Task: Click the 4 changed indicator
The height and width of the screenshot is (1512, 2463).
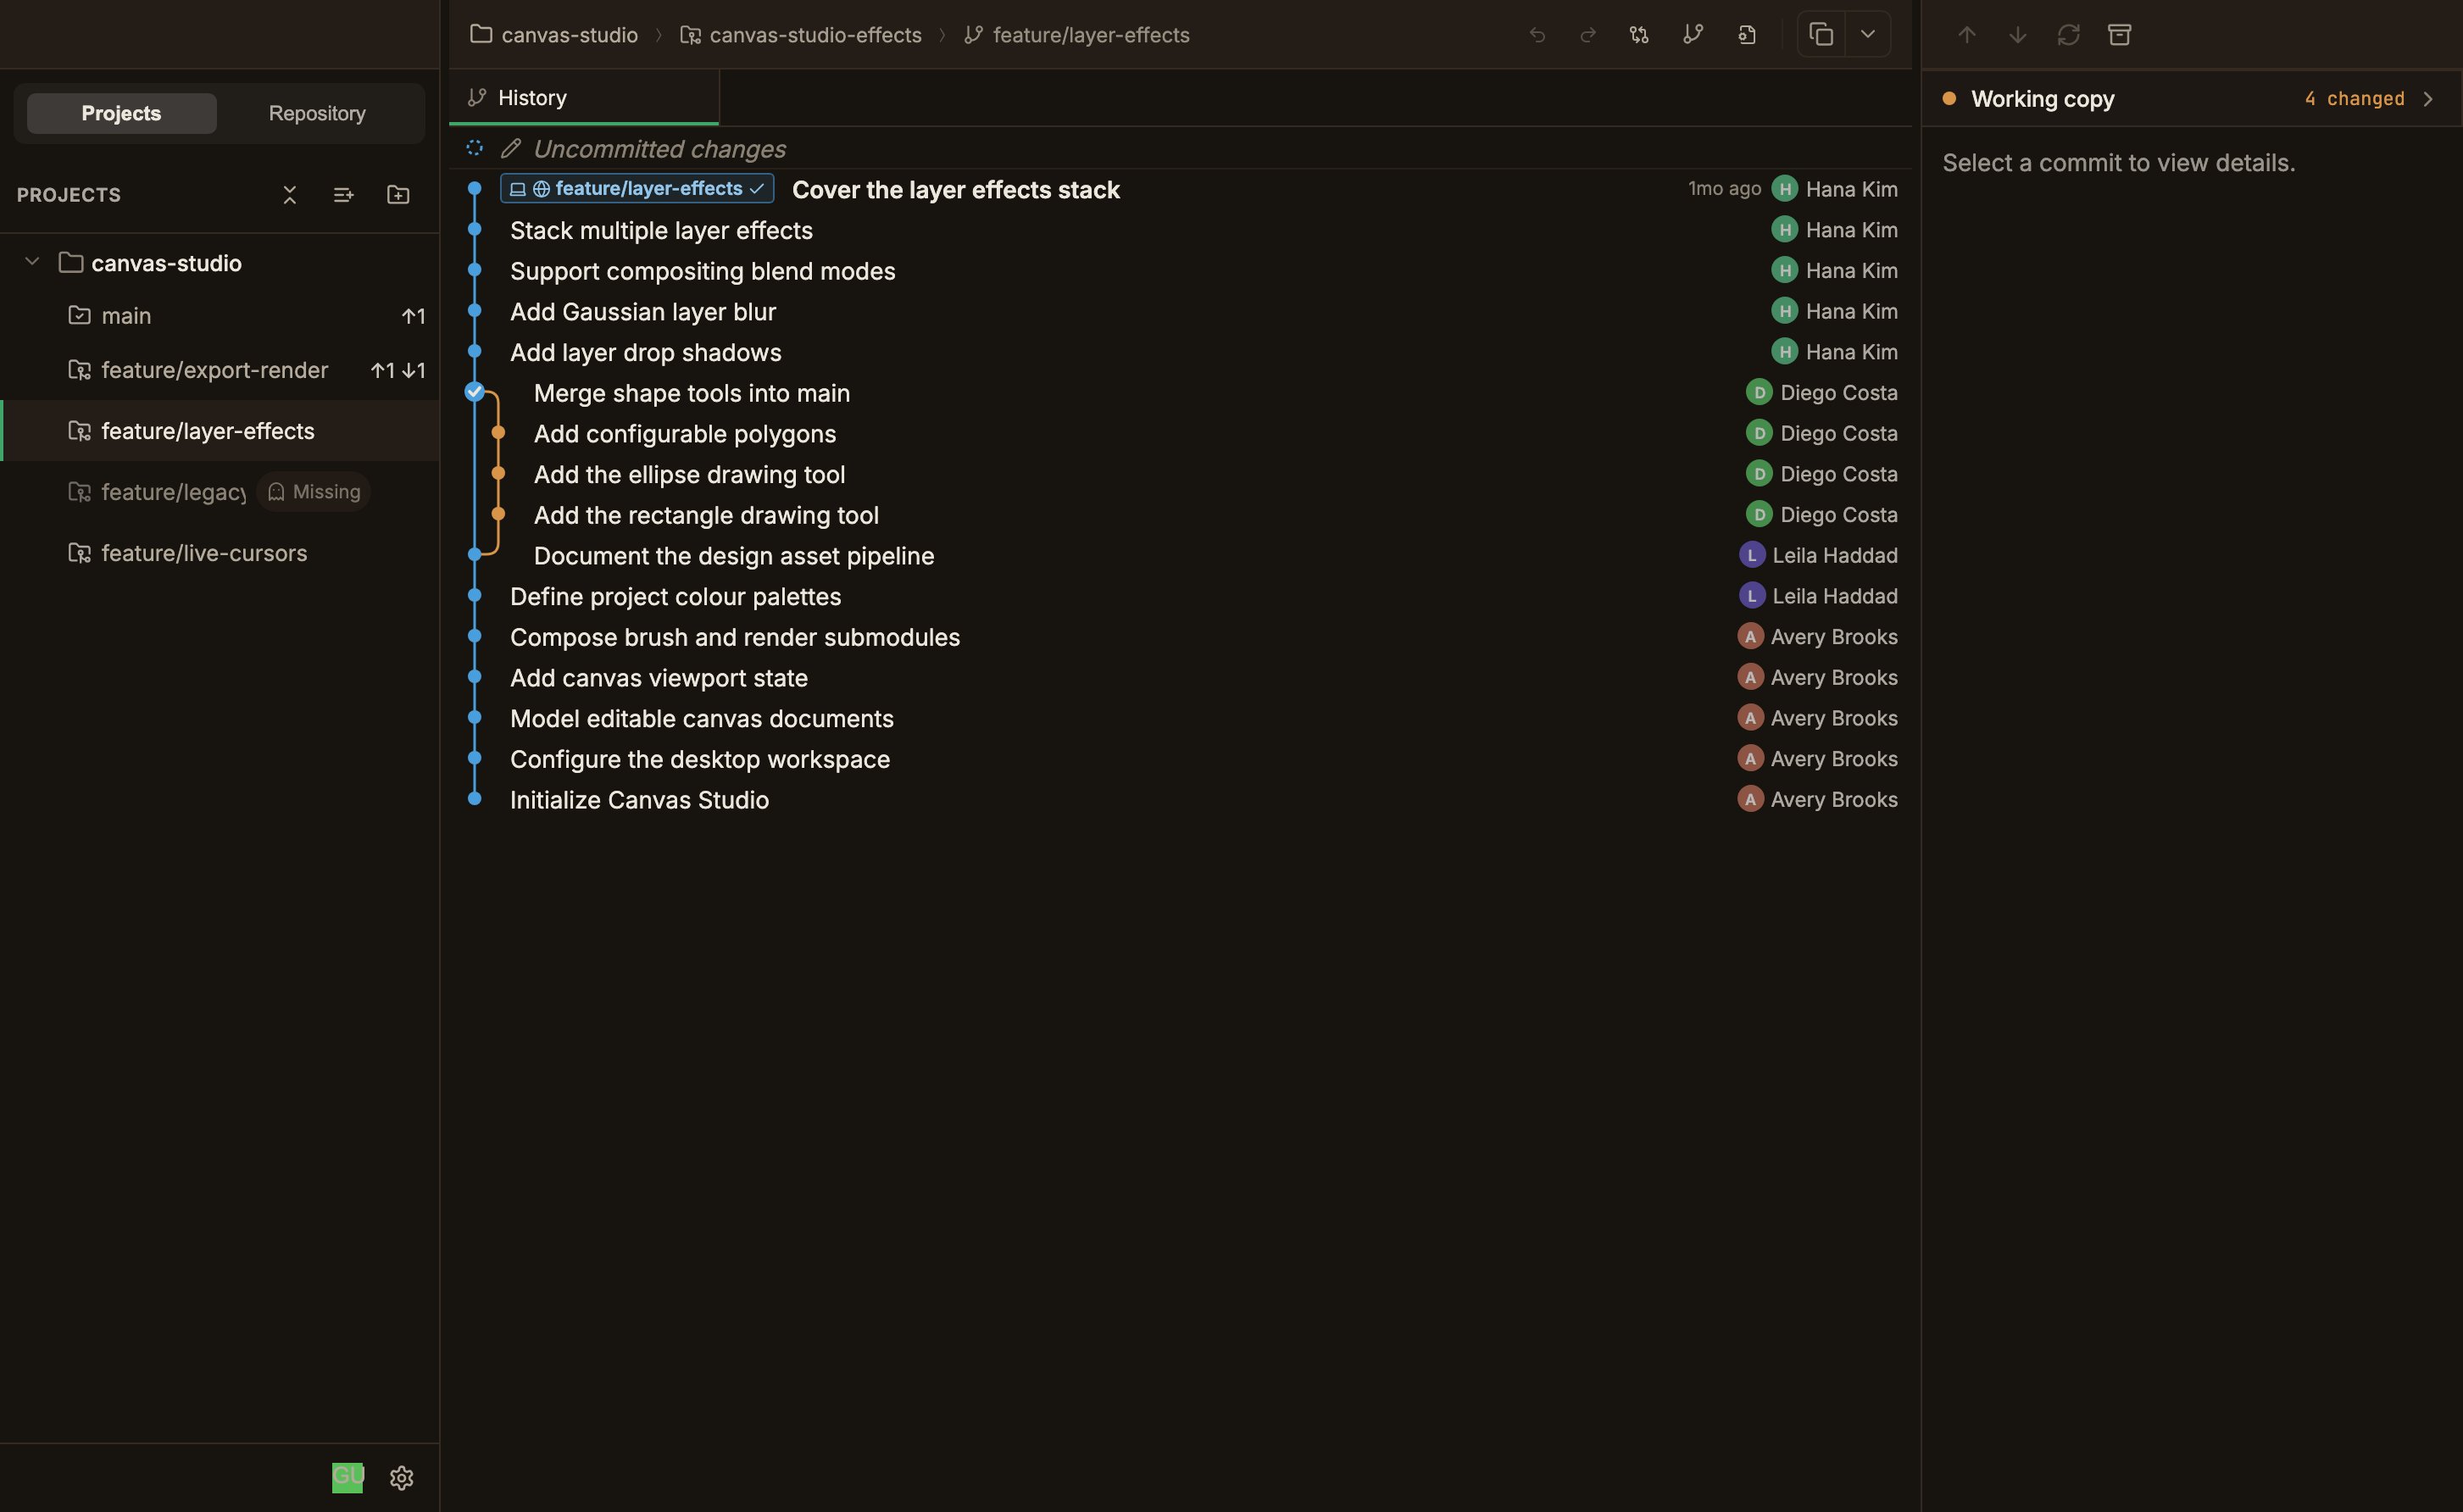Action: tap(2354, 99)
